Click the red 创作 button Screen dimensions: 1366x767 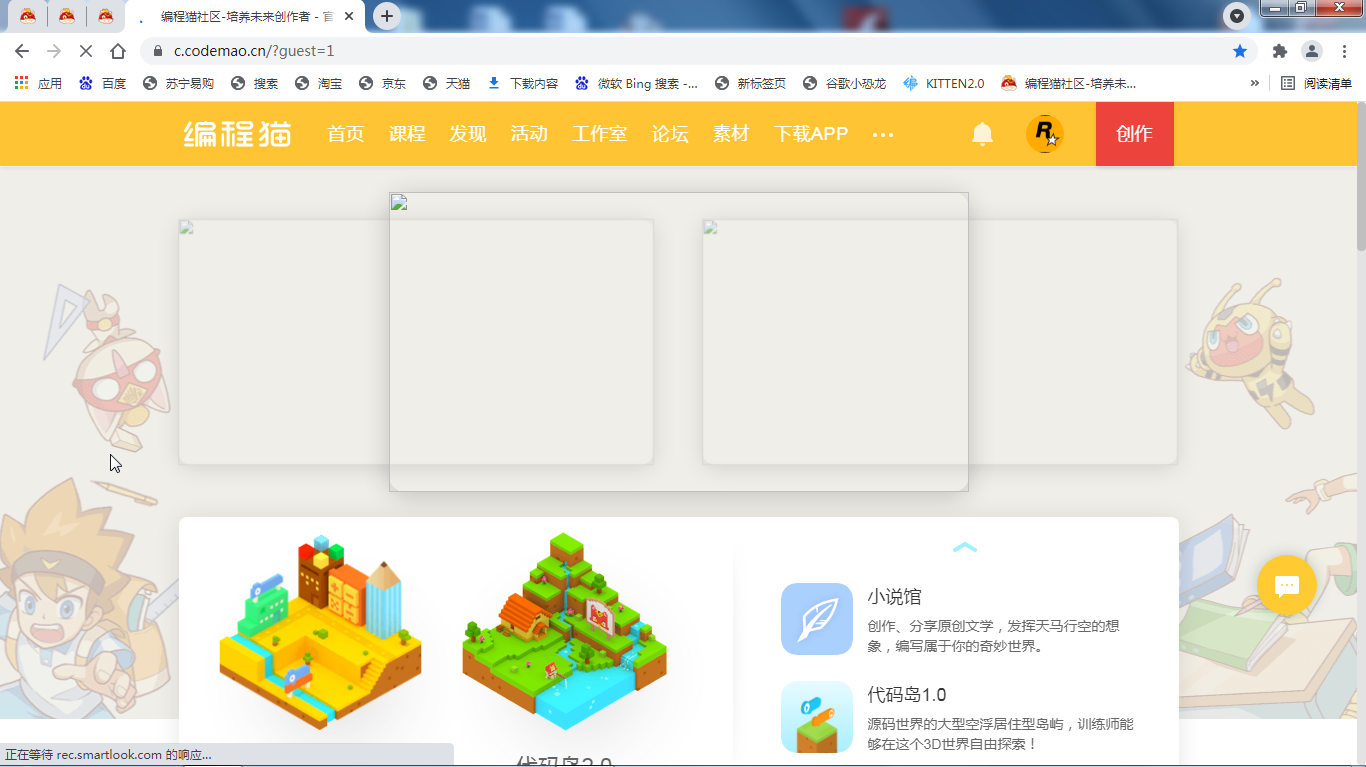click(1135, 134)
